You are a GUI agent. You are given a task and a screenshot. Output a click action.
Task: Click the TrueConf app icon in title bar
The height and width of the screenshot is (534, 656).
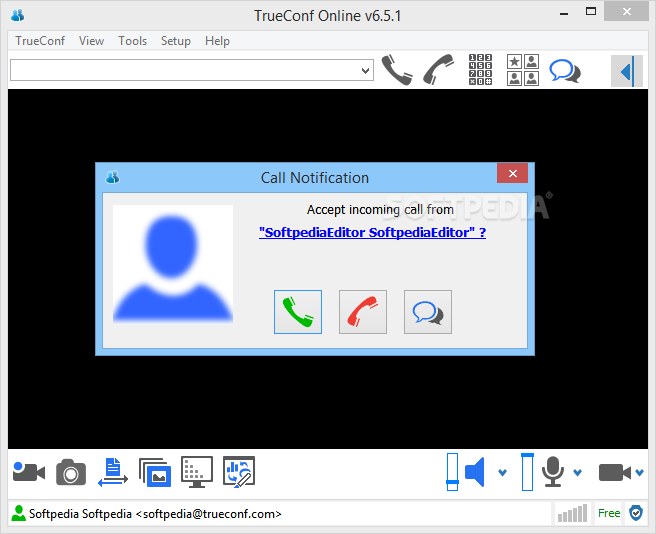18,15
